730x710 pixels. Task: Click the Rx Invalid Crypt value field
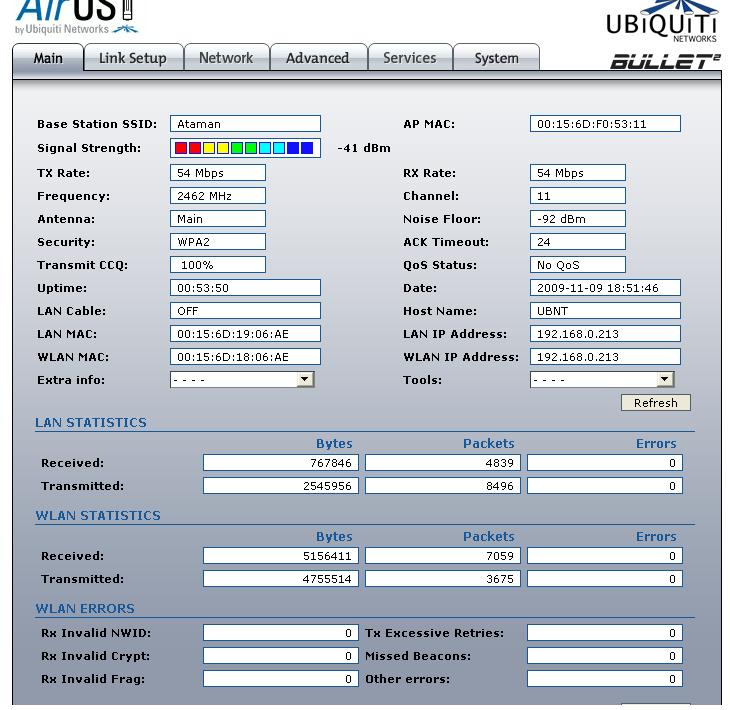coord(281,656)
